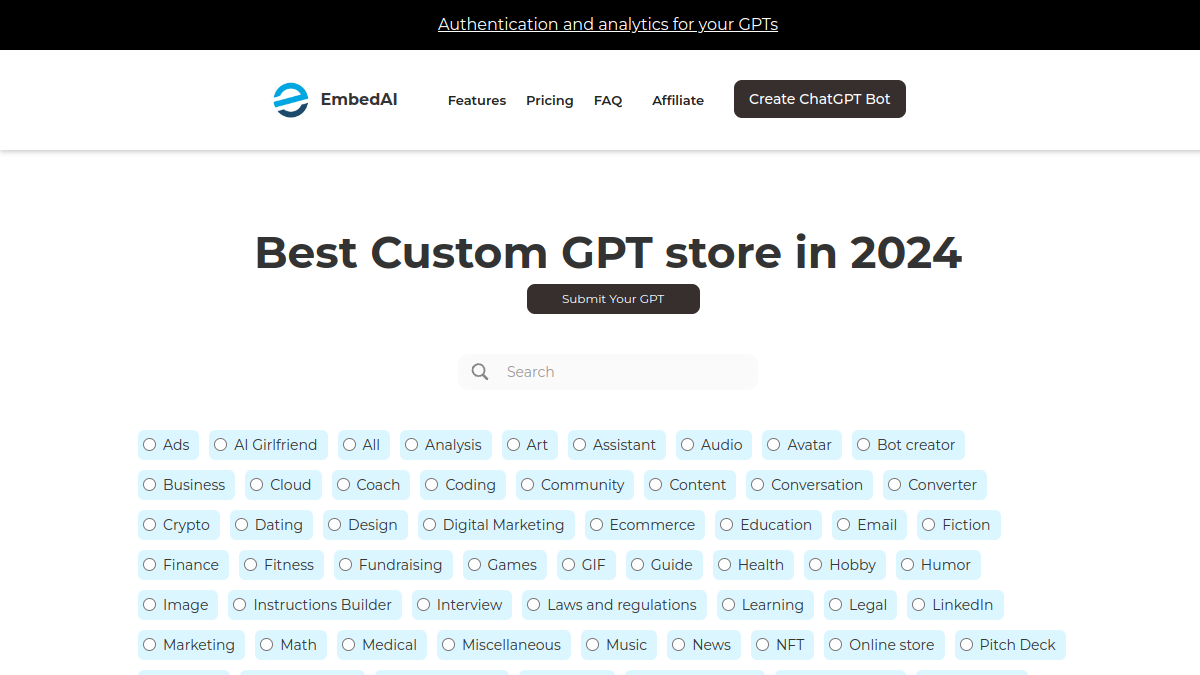
Task: Open the Affiliate menu item
Action: click(x=678, y=100)
